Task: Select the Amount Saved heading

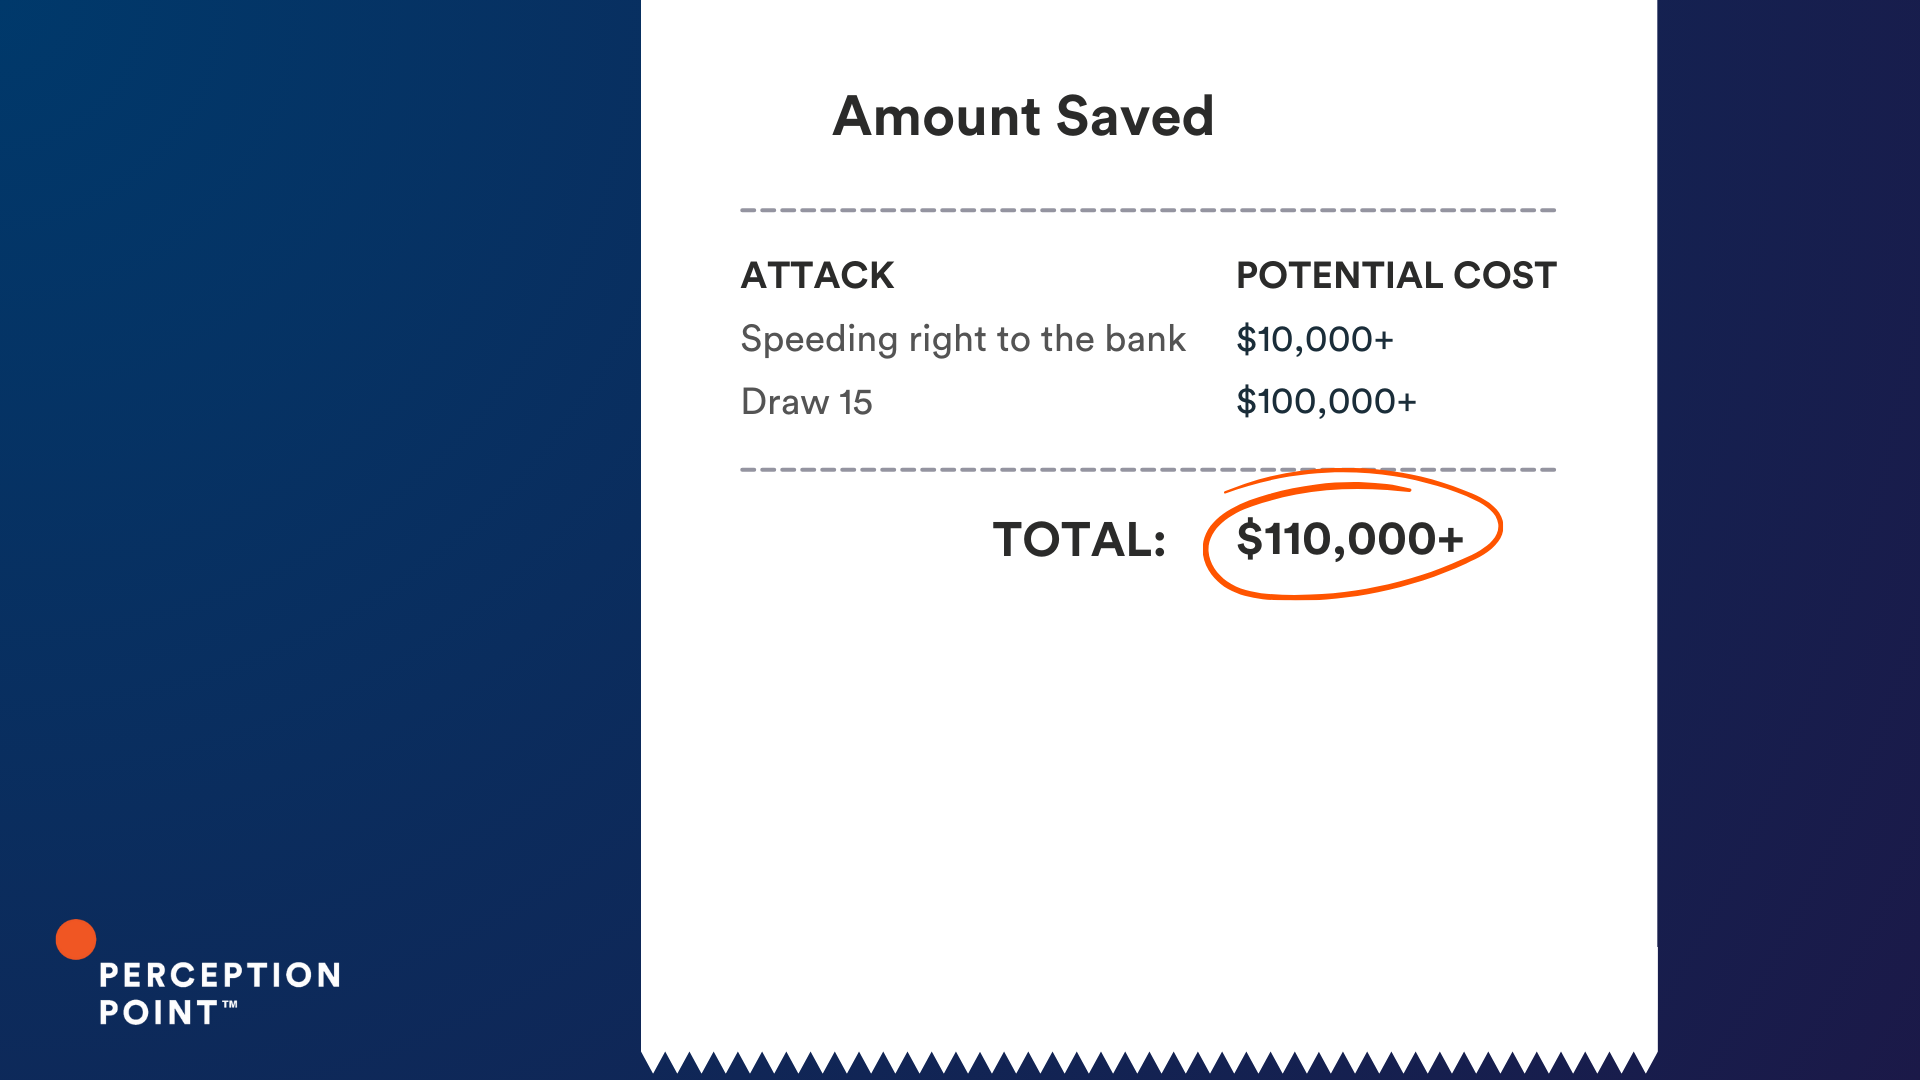Action: pos(1023,116)
